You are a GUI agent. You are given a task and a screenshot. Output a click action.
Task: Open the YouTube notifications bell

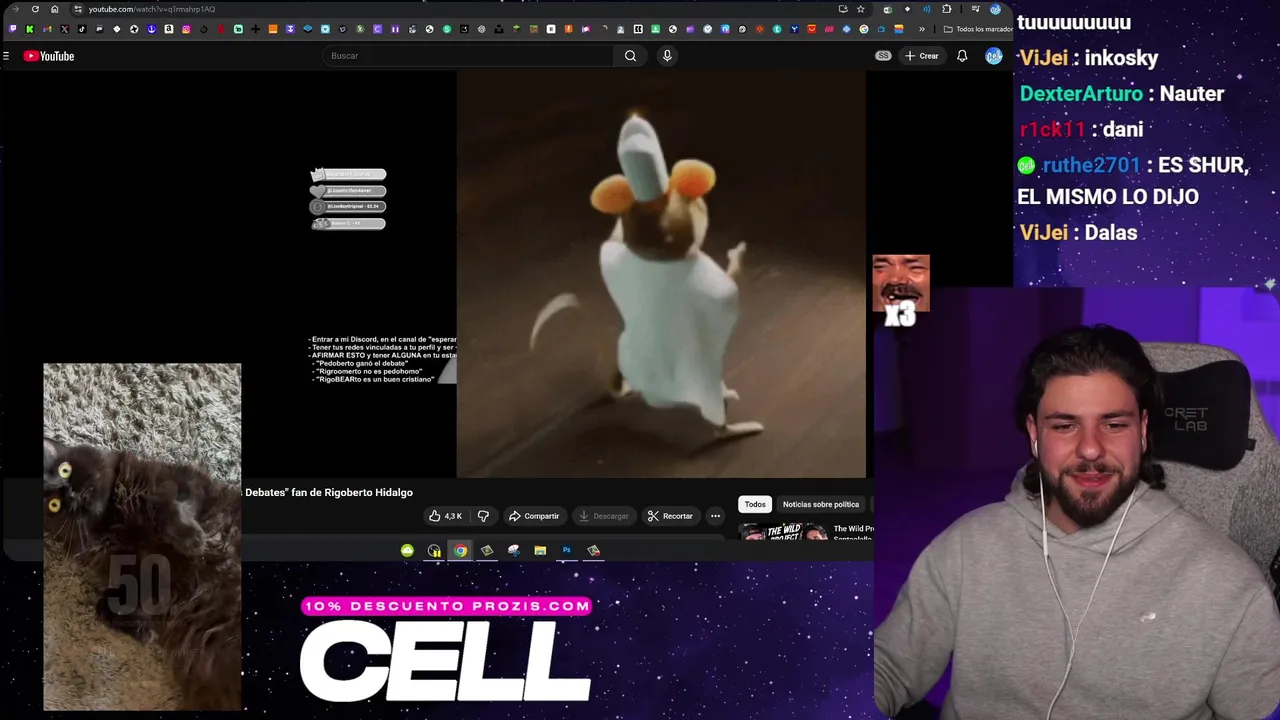click(x=962, y=56)
